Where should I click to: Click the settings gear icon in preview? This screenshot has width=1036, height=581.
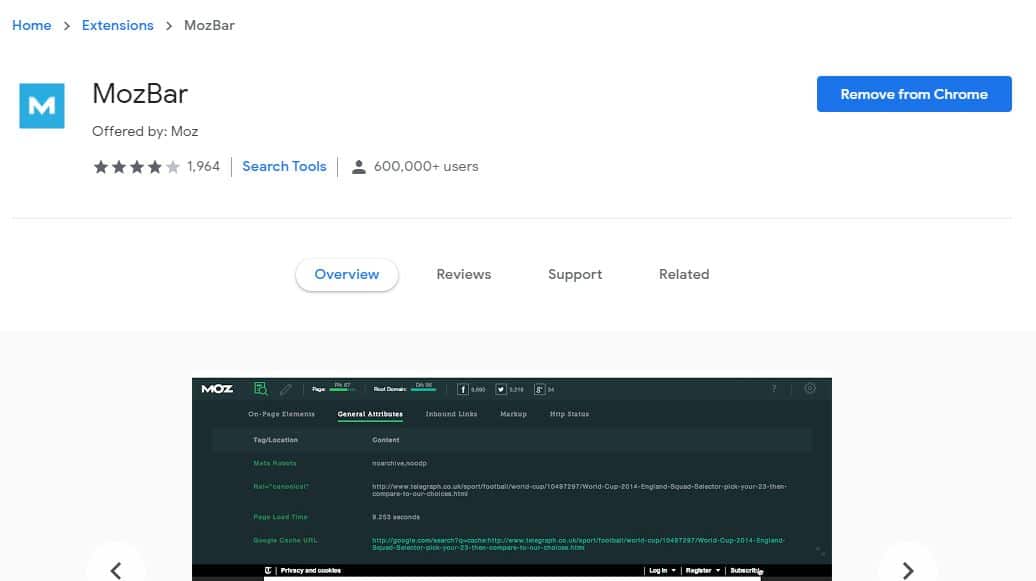(810, 389)
